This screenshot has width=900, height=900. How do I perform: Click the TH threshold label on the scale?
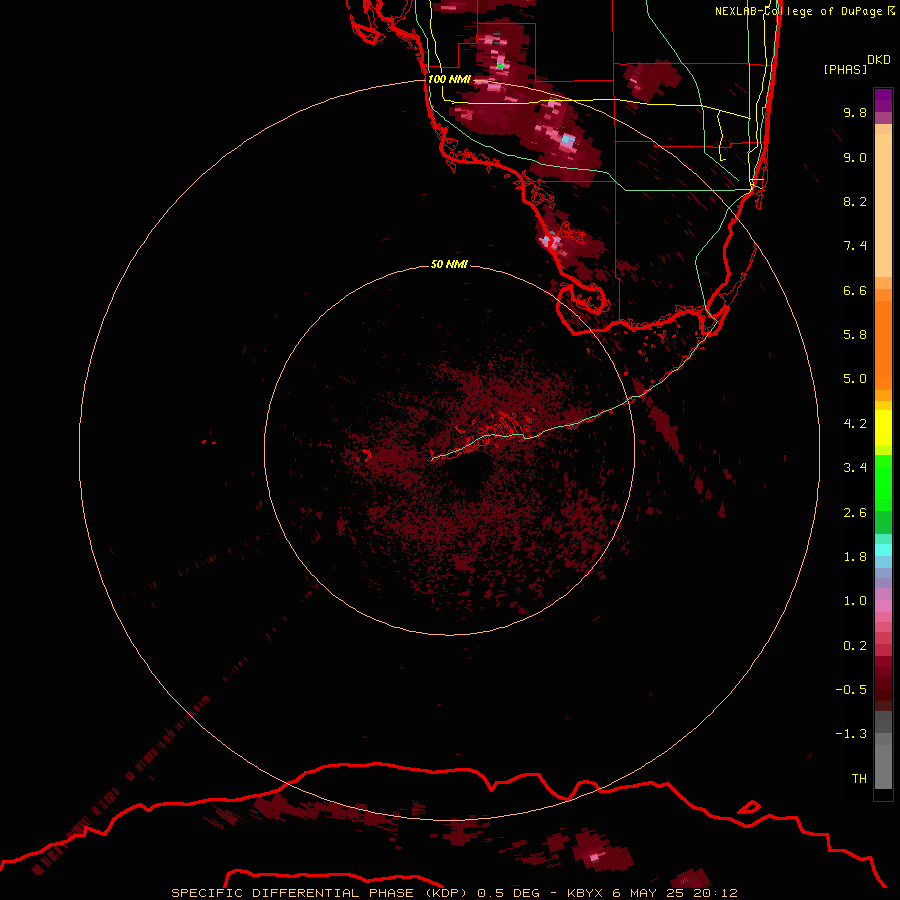click(x=859, y=779)
